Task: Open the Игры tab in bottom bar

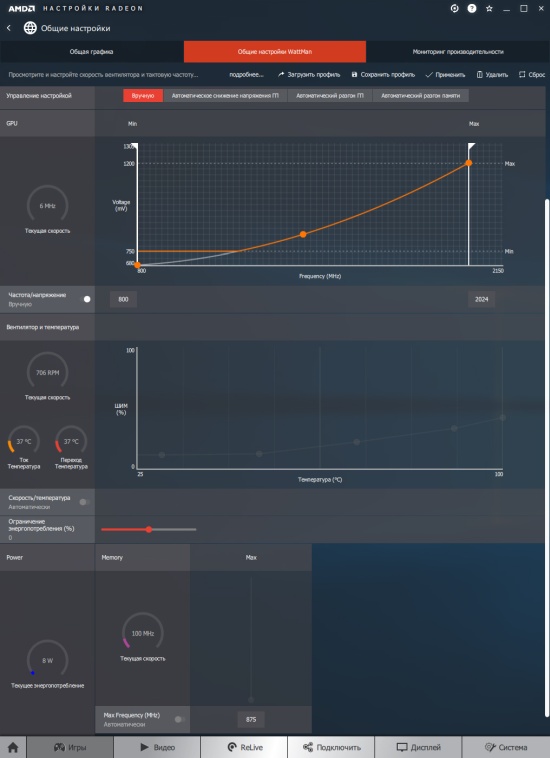Action: click(70, 747)
